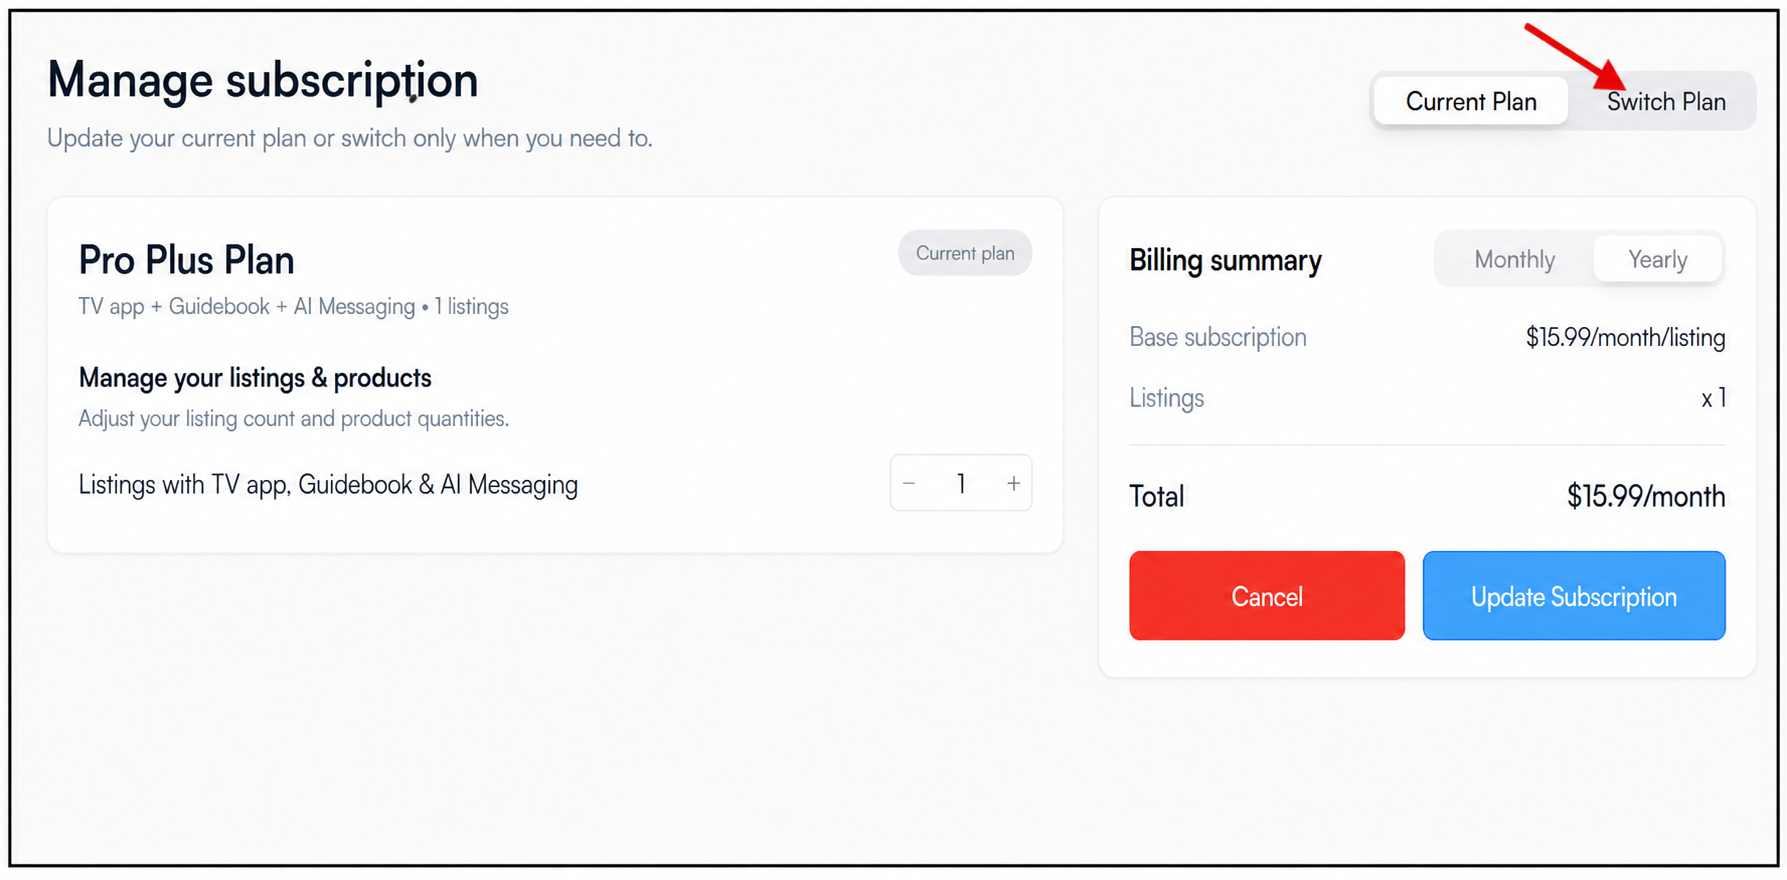Viewport: 1787px width, 880px height.
Task: Click the Billing summary heading
Action: 1225,260
